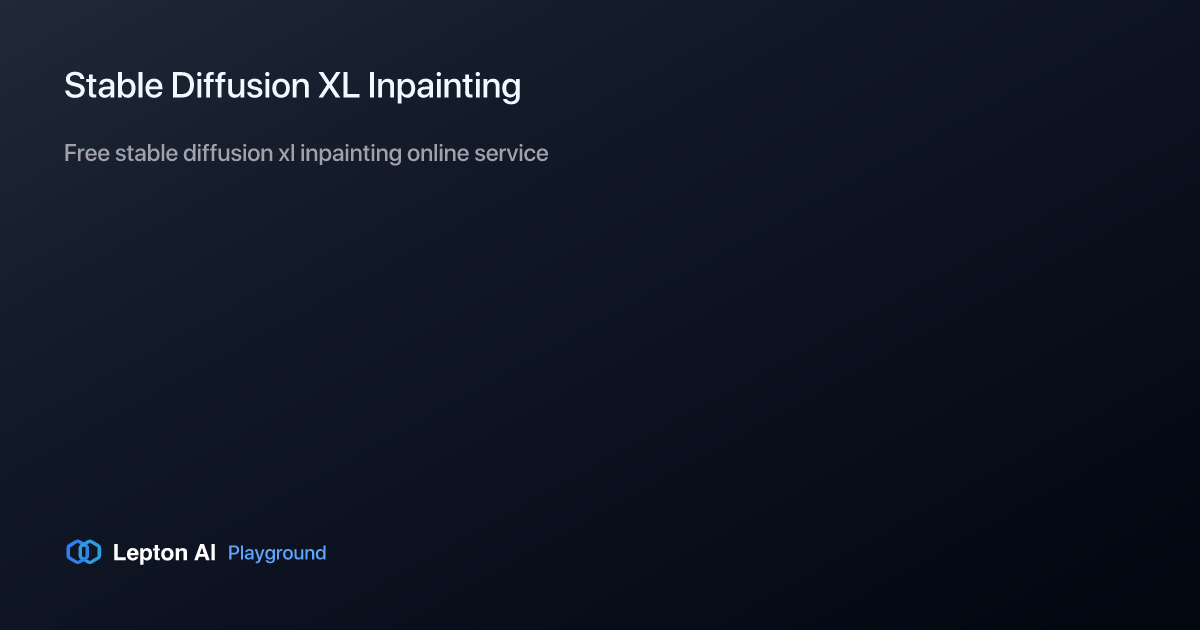Click the AI text after Lepton

(205, 552)
